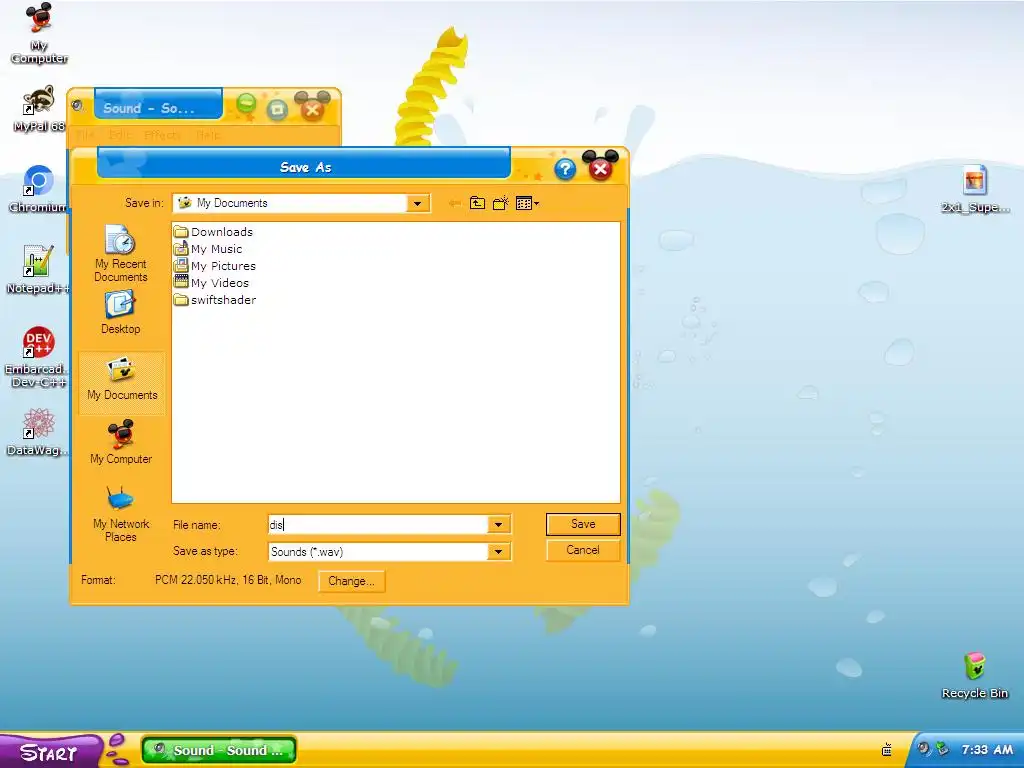1024x768 pixels.
Task: Go back to last folder visited
Action: pyautogui.click(x=455, y=204)
